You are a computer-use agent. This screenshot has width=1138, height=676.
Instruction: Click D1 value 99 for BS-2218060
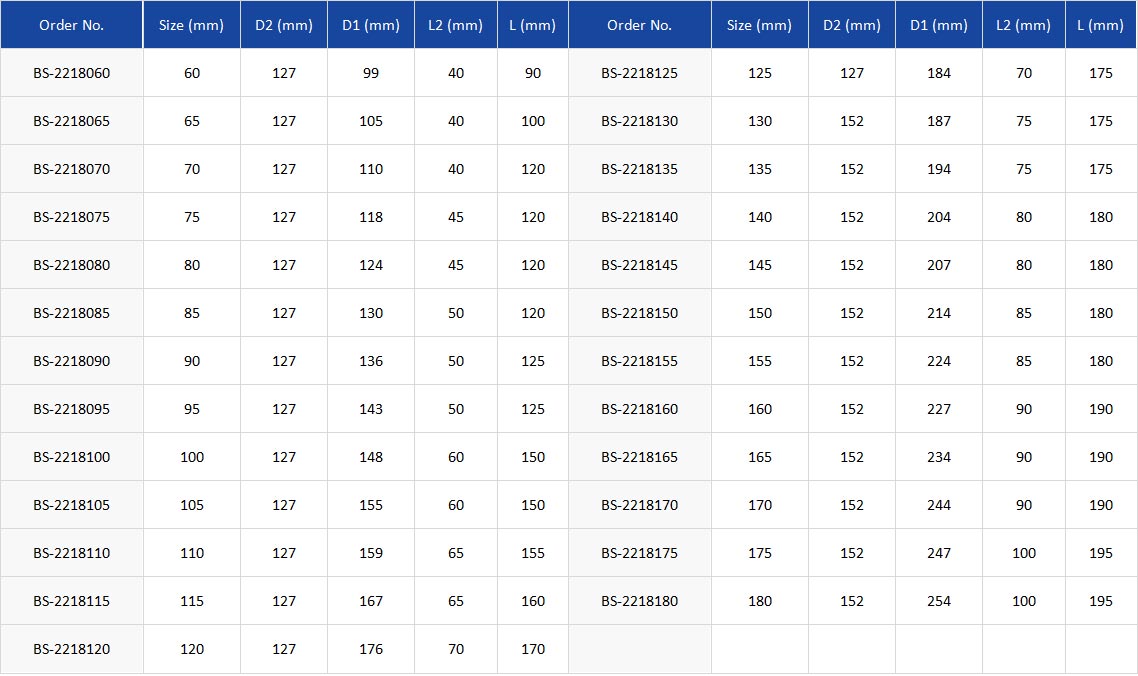click(371, 73)
